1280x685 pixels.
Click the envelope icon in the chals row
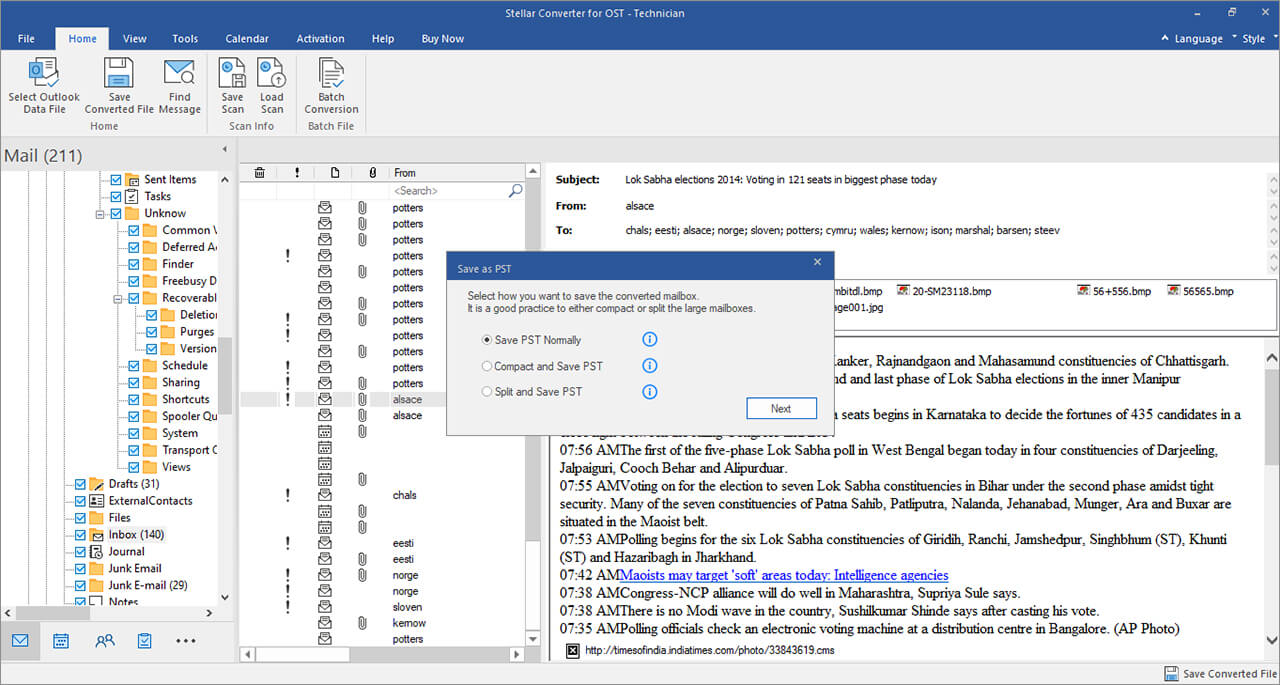point(324,495)
